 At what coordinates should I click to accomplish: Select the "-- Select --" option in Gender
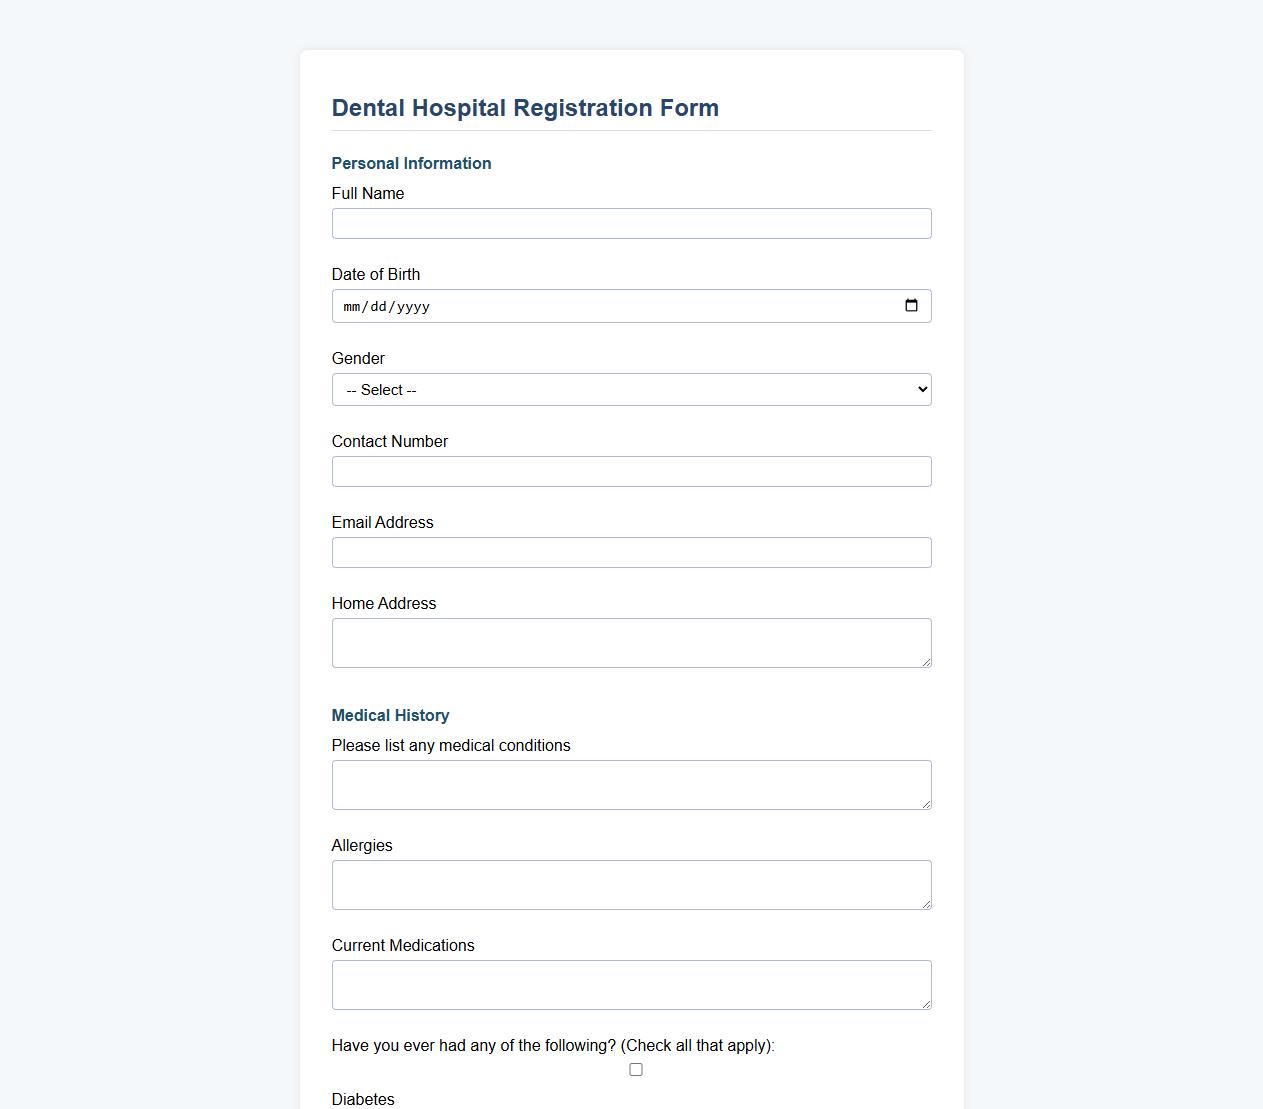[x=631, y=389]
